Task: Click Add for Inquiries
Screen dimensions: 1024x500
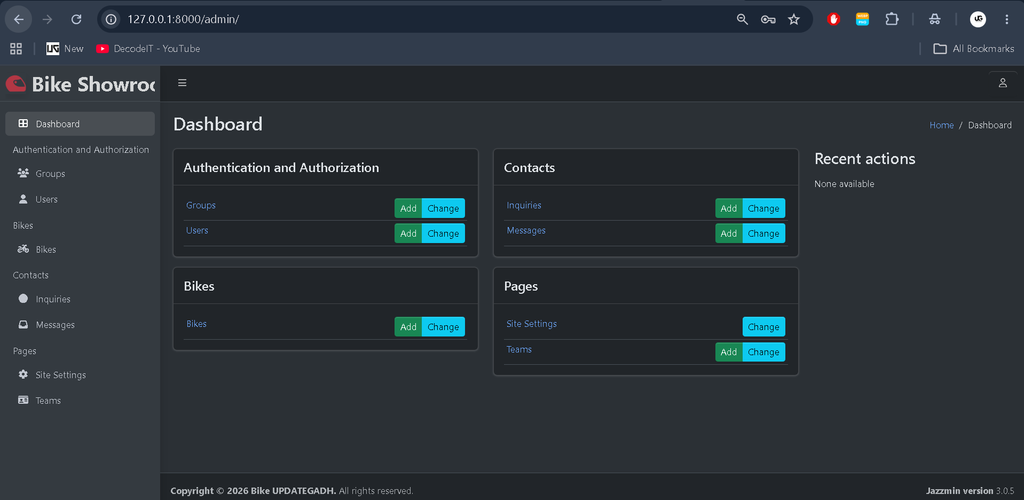Action: point(729,208)
